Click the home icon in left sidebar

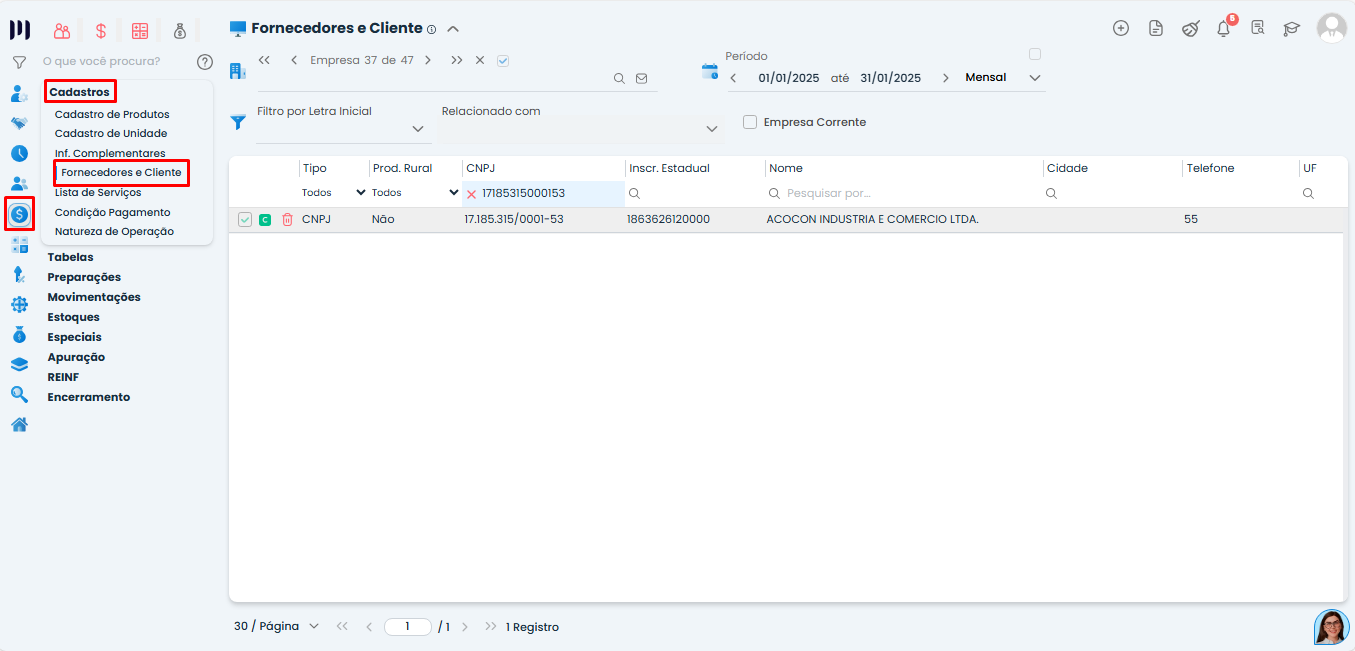[x=19, y=424]
